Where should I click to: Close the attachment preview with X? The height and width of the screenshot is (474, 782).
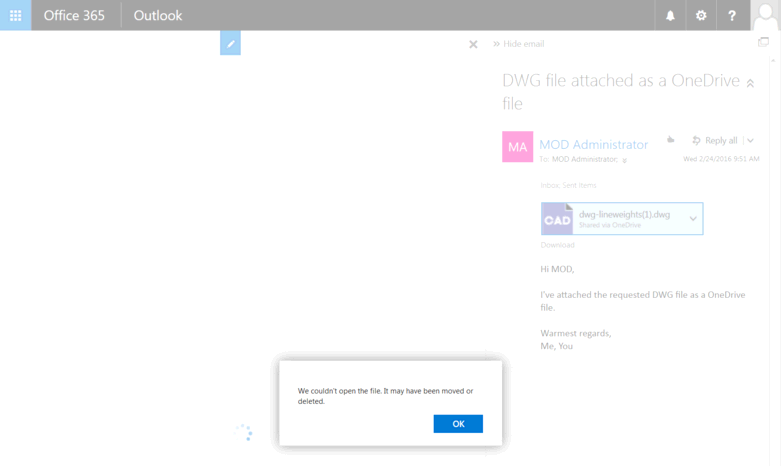[x=473, y=44]
